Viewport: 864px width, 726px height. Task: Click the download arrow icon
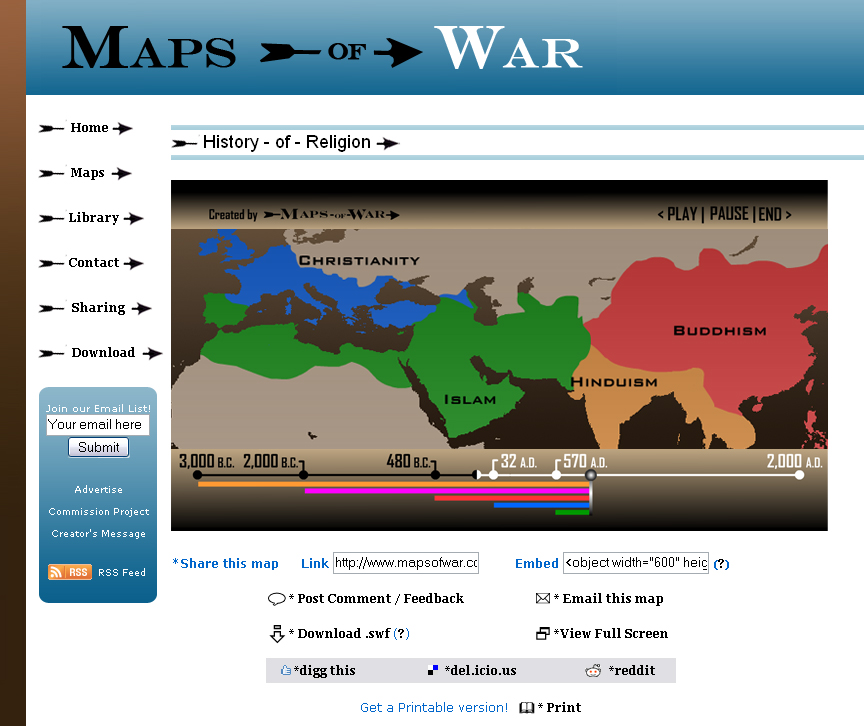tap(277, 634)
